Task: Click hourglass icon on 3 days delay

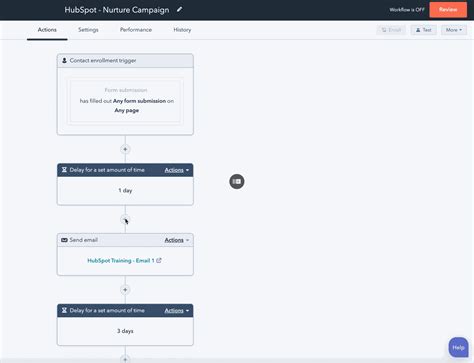Action: coord(64,310)
